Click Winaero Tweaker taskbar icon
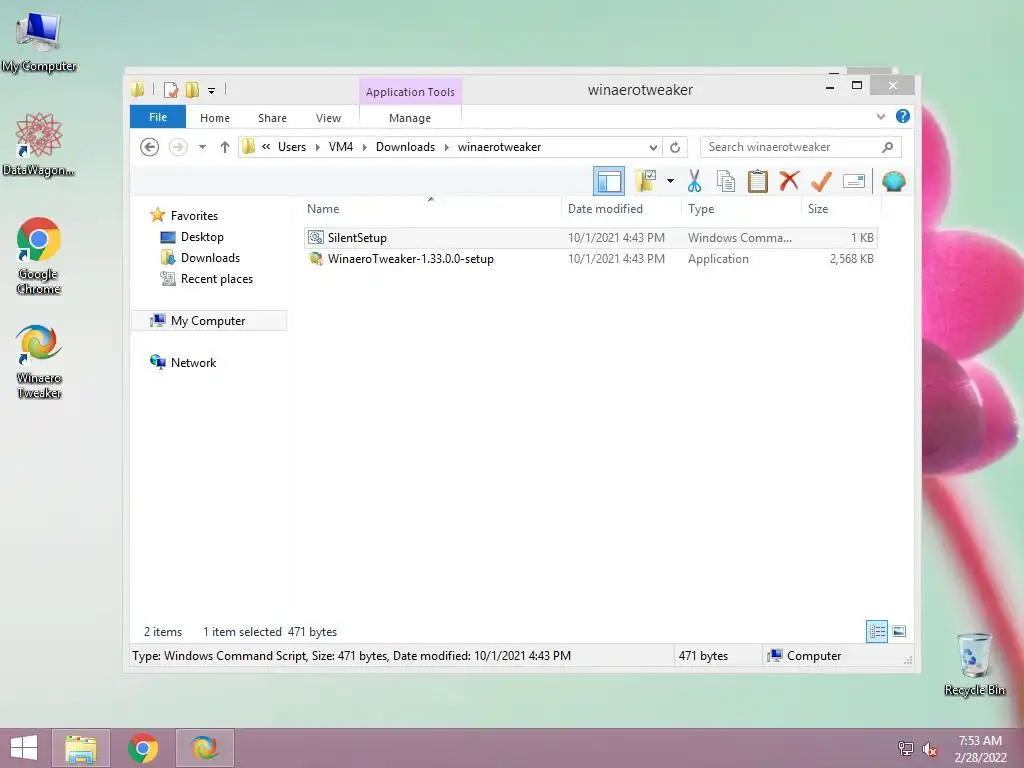Screen dimensions: 1024x768 click(x=204, y=748)
